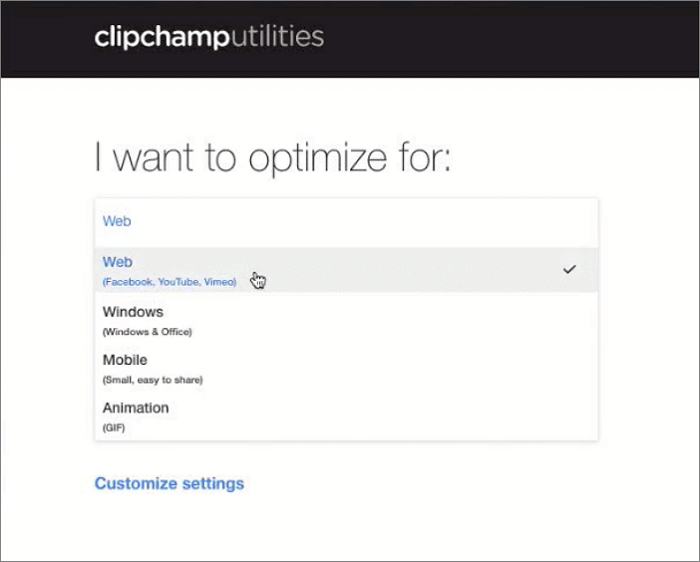Image resolution: width=700 pixels, height=562 pixels.
Task: Choose the Windows optimization option
Action: point(133,312)
